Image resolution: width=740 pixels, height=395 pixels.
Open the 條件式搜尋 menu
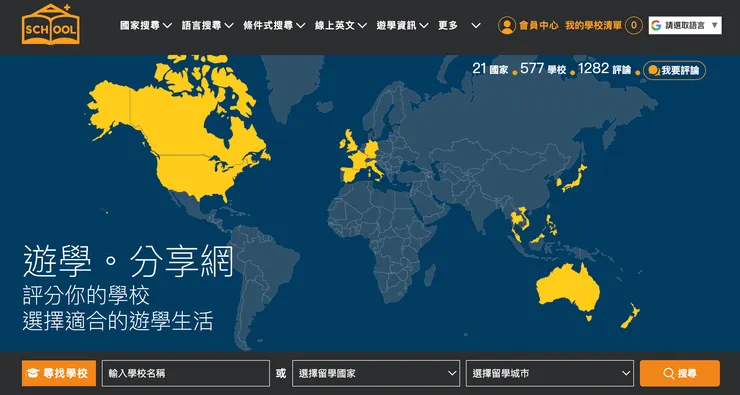pyautogui.click(x=274, y=25)
